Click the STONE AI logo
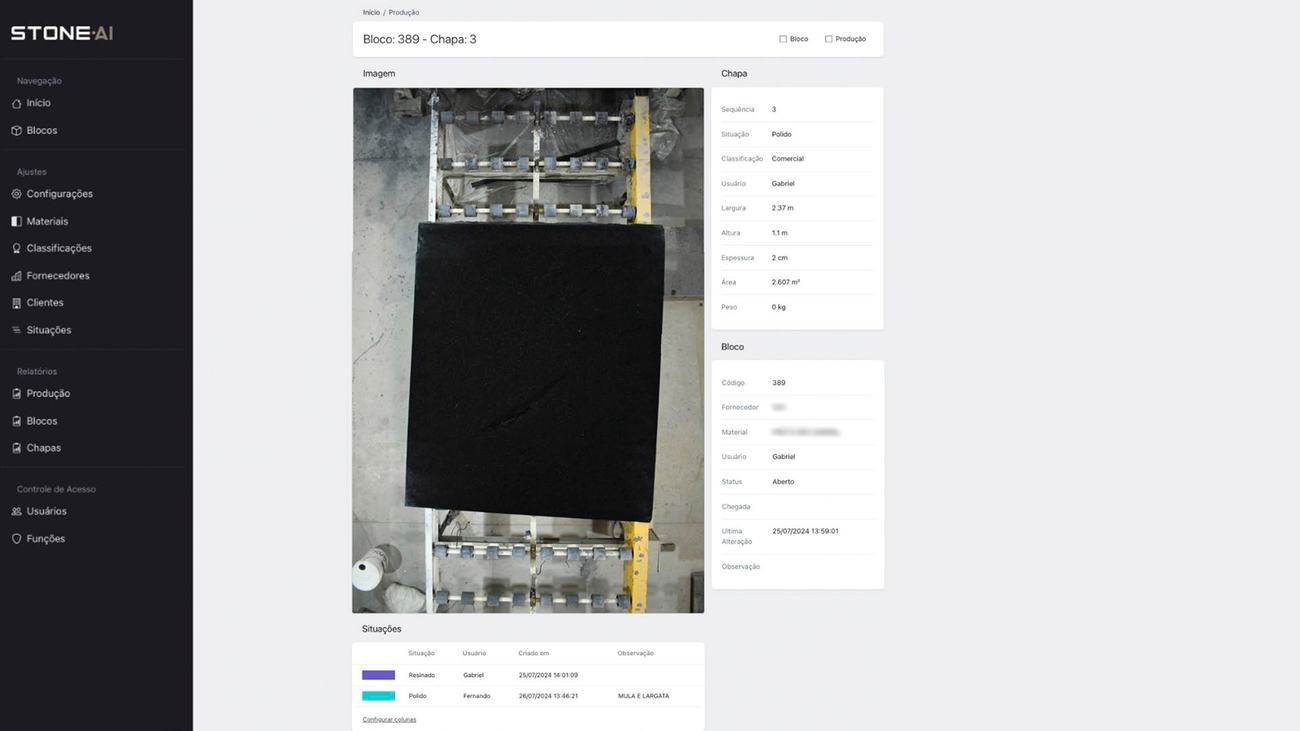Image resolution: width=1300 pixels, height=731 pixels. (x=62, y=33)
